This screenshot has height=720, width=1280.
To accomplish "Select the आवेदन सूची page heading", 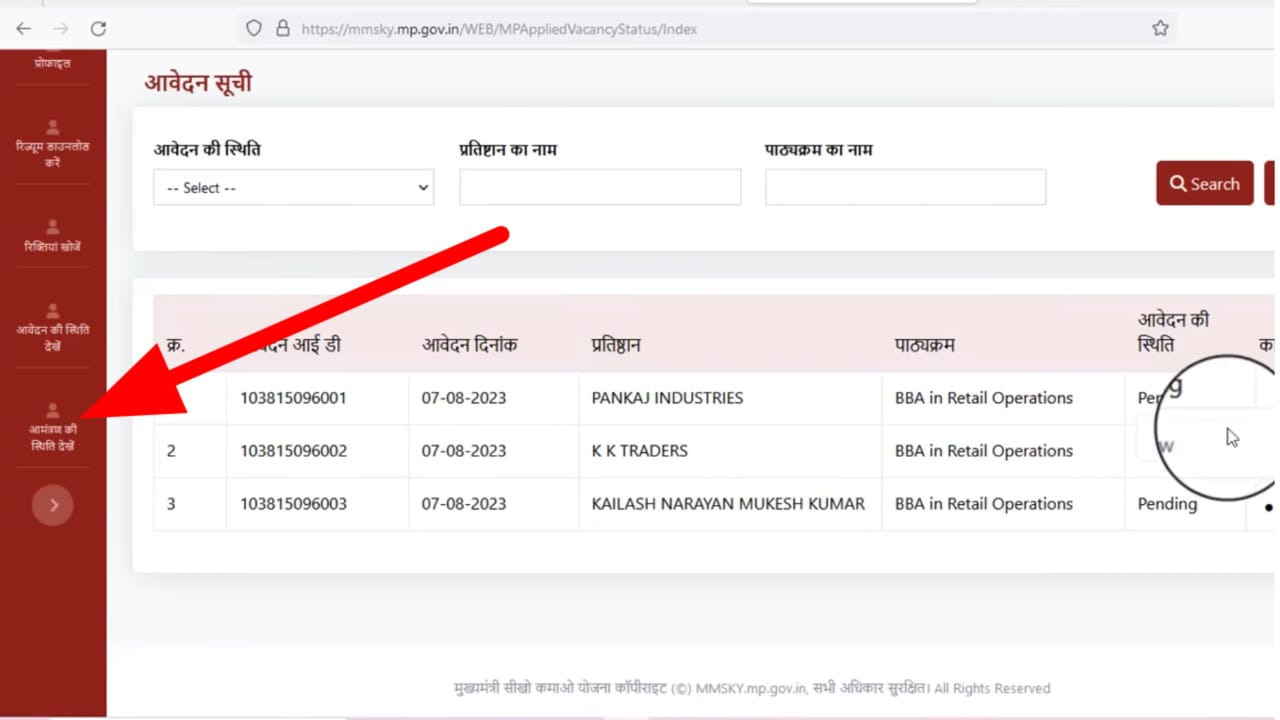I will click(197, 82).
